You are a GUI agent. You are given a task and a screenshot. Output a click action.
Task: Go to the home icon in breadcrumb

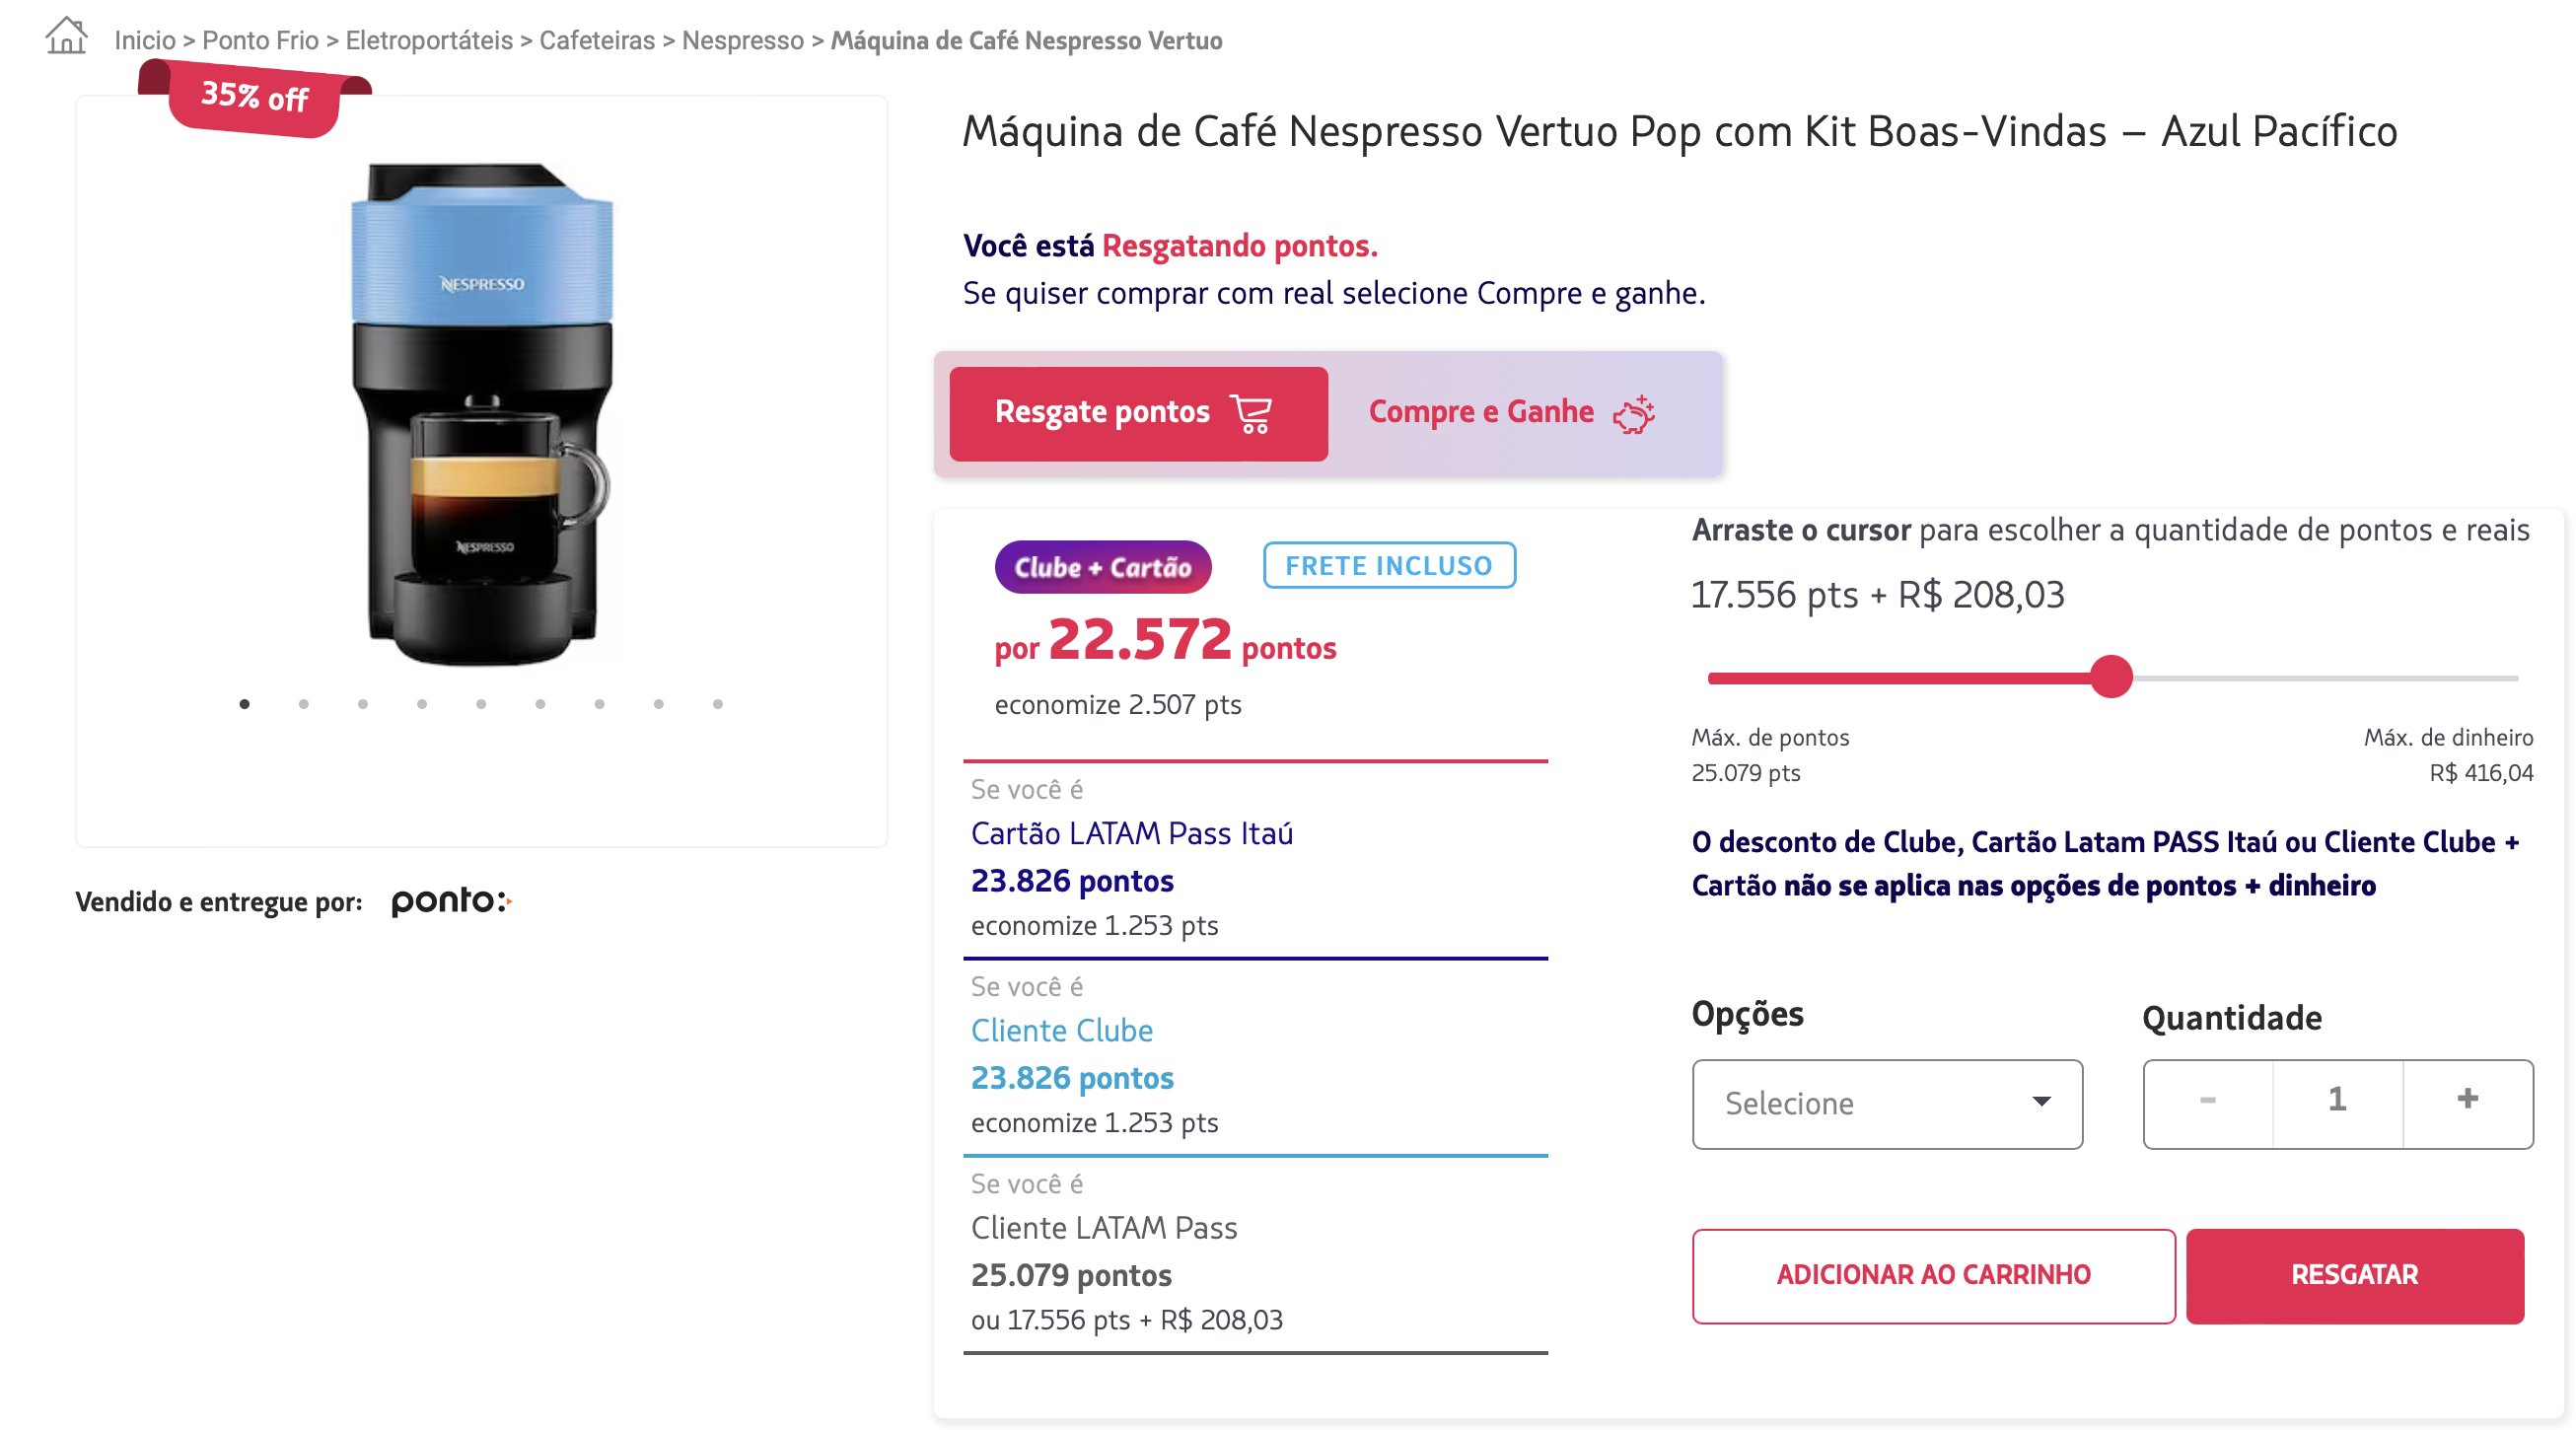pos(66,36)
